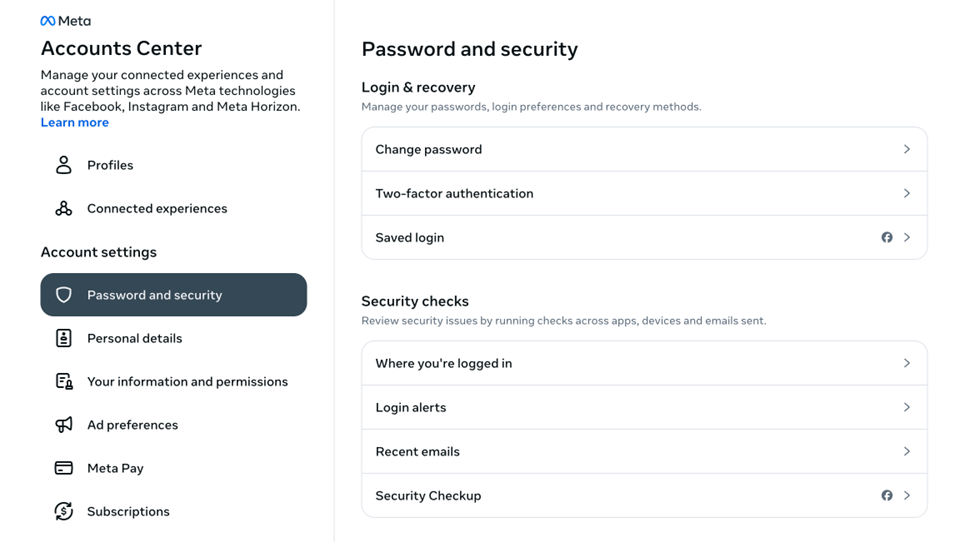Screen dimensions: 975x542
Task: Click the Connected experiences icon
Action: click(x=64, y=208)
